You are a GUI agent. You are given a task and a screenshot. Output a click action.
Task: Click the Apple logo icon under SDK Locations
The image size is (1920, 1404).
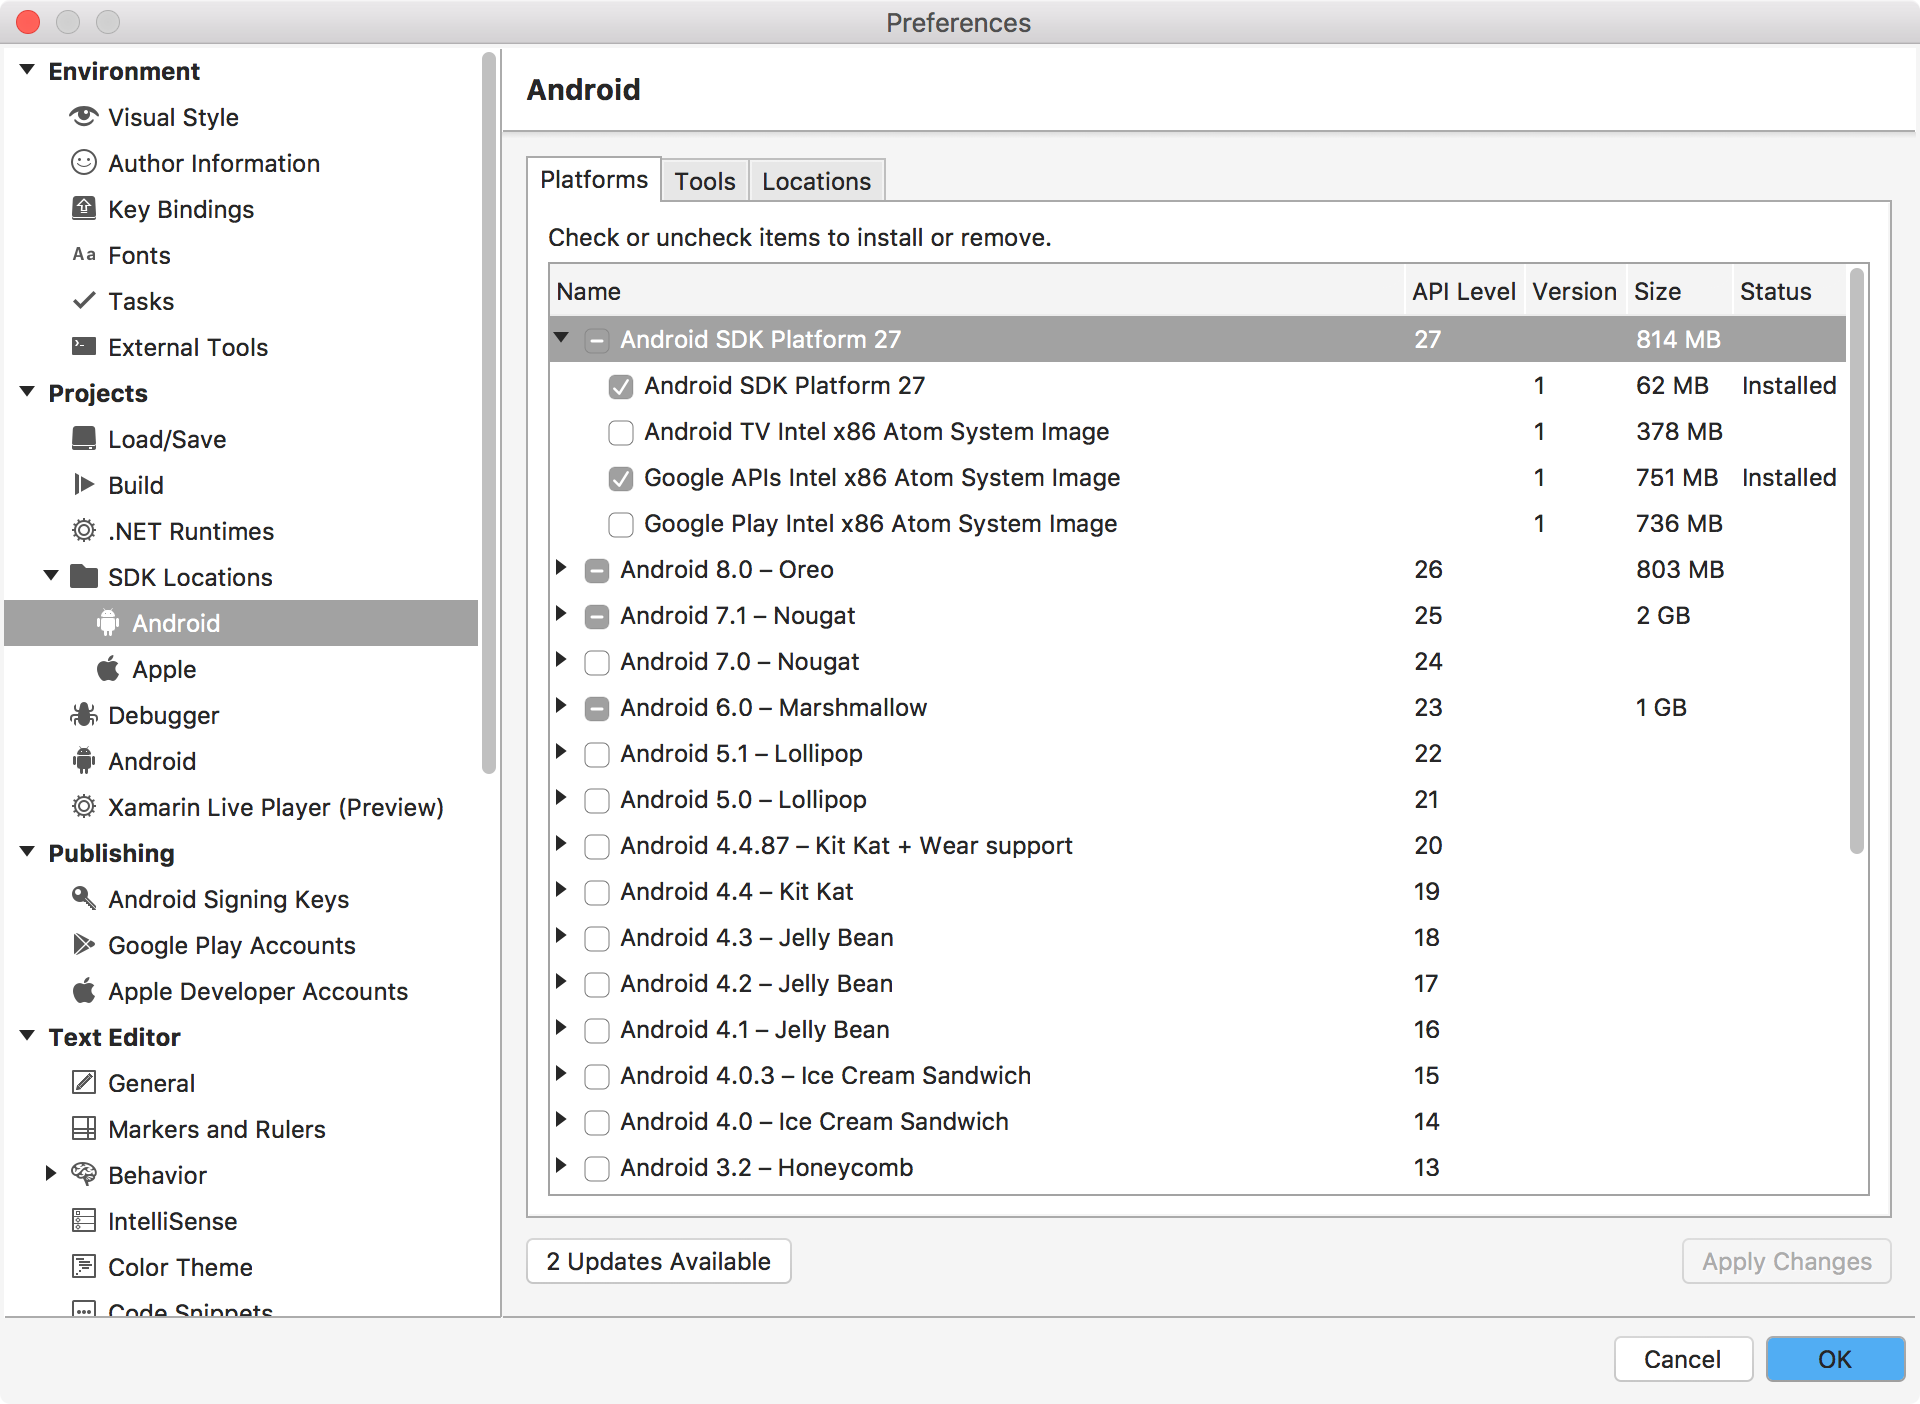[108, 668]
